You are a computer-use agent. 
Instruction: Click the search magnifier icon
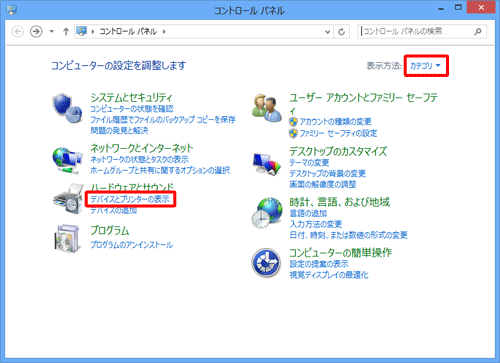[x=478, y=32]
